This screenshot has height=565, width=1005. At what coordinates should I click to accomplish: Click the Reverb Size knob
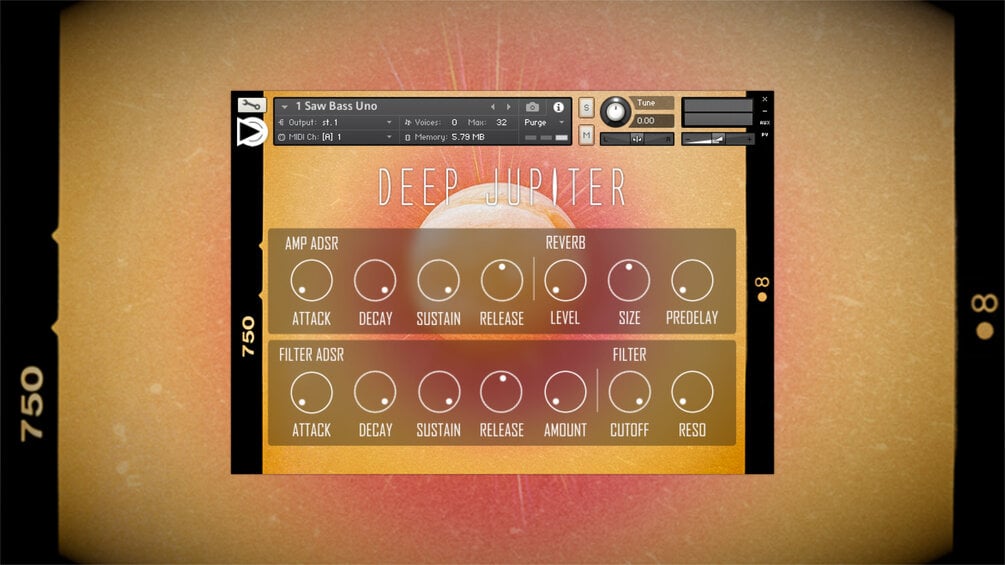(629, 281)
